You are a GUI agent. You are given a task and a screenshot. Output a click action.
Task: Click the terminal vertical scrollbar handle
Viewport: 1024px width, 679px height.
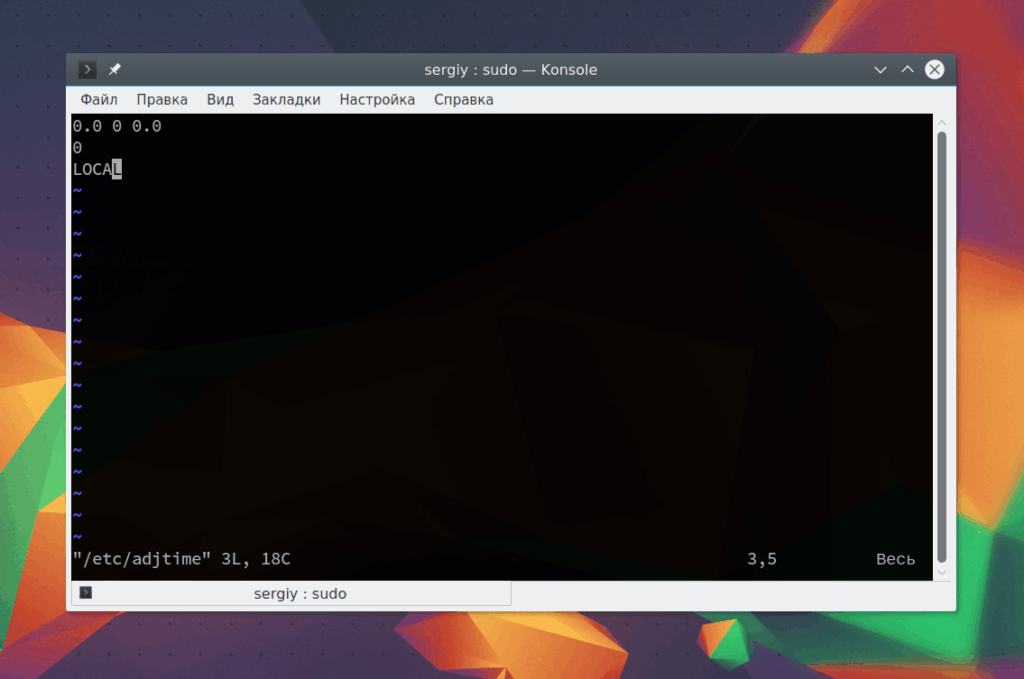coord(942,347)
